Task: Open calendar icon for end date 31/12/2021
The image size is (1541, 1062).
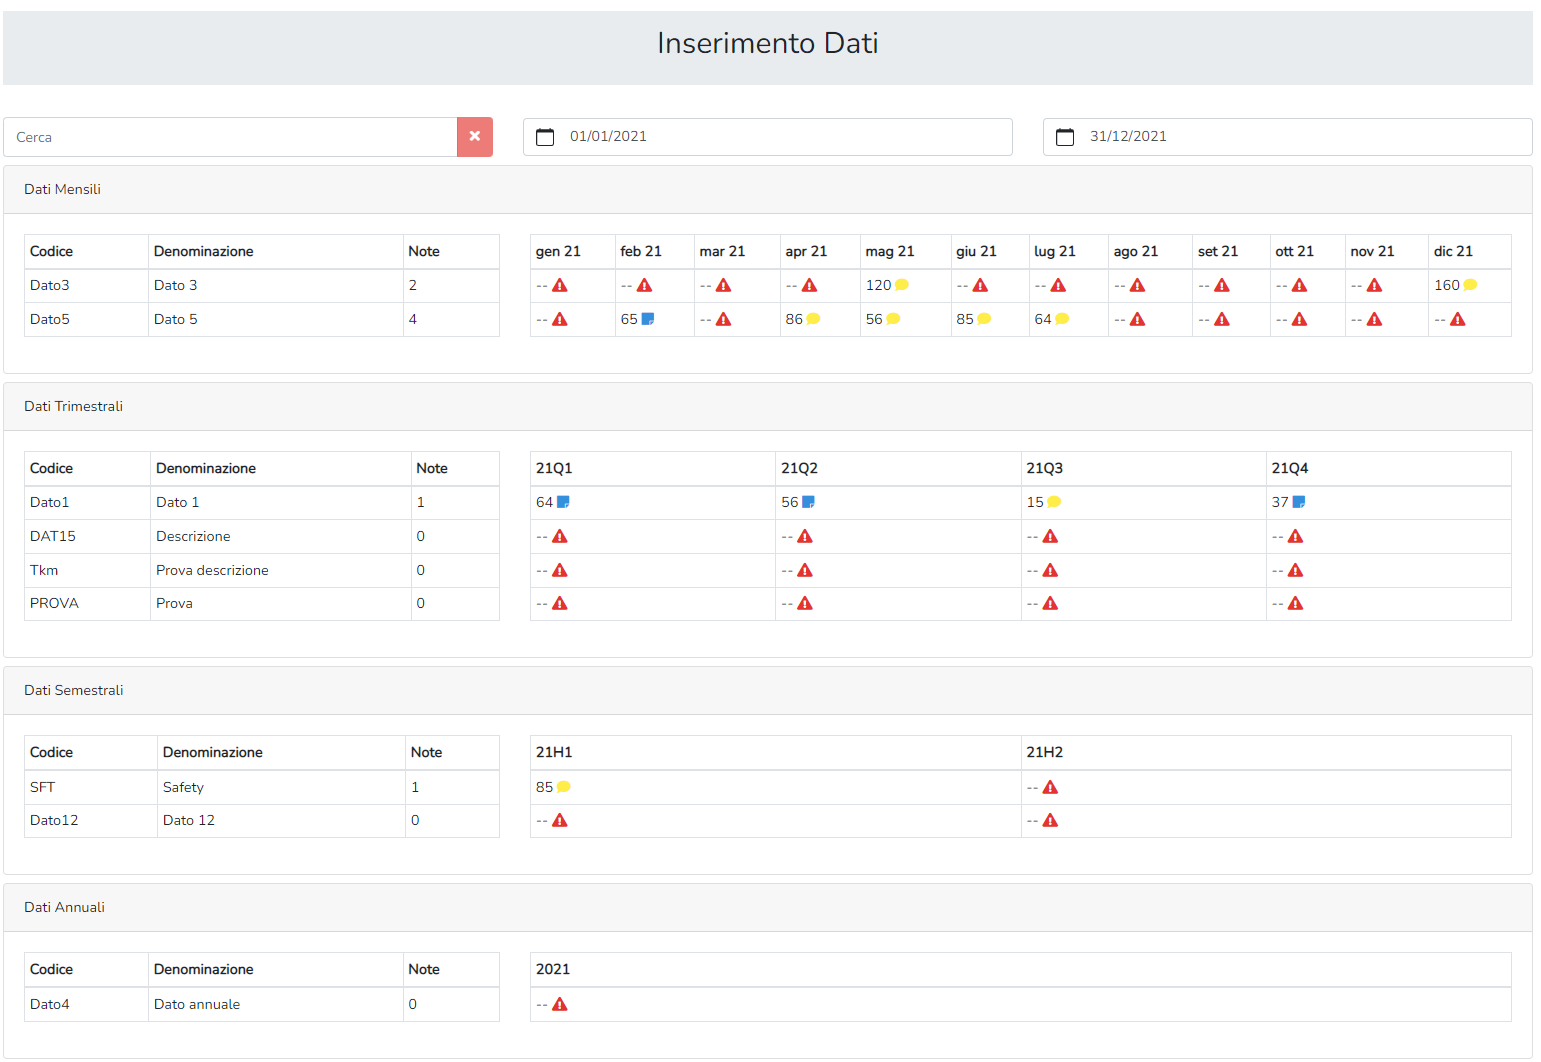Action: tap(1065, 137)
